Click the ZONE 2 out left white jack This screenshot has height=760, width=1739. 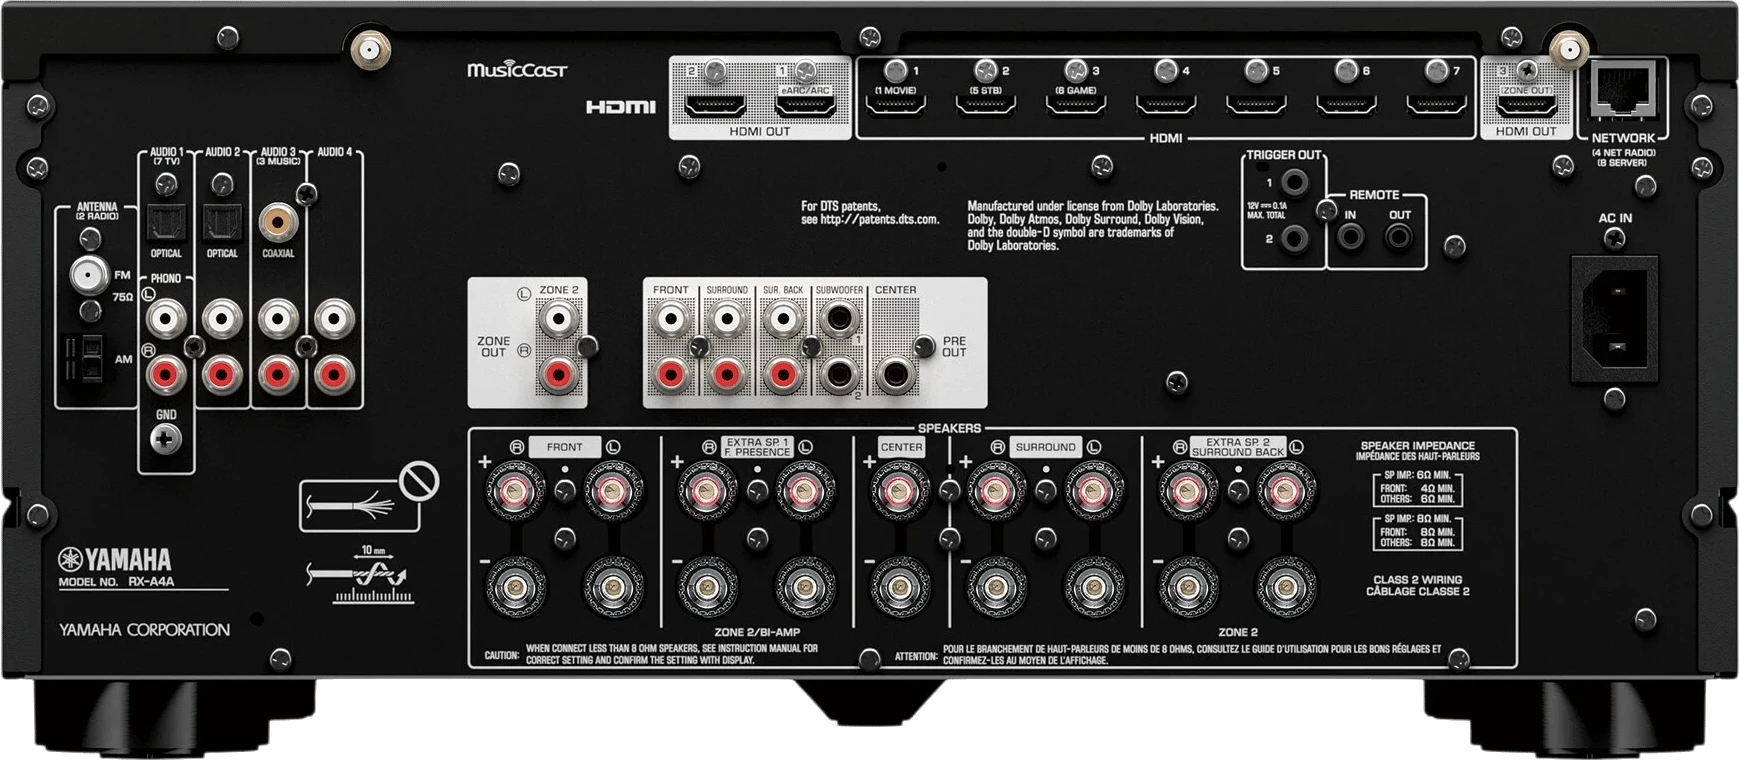[558, 319]
